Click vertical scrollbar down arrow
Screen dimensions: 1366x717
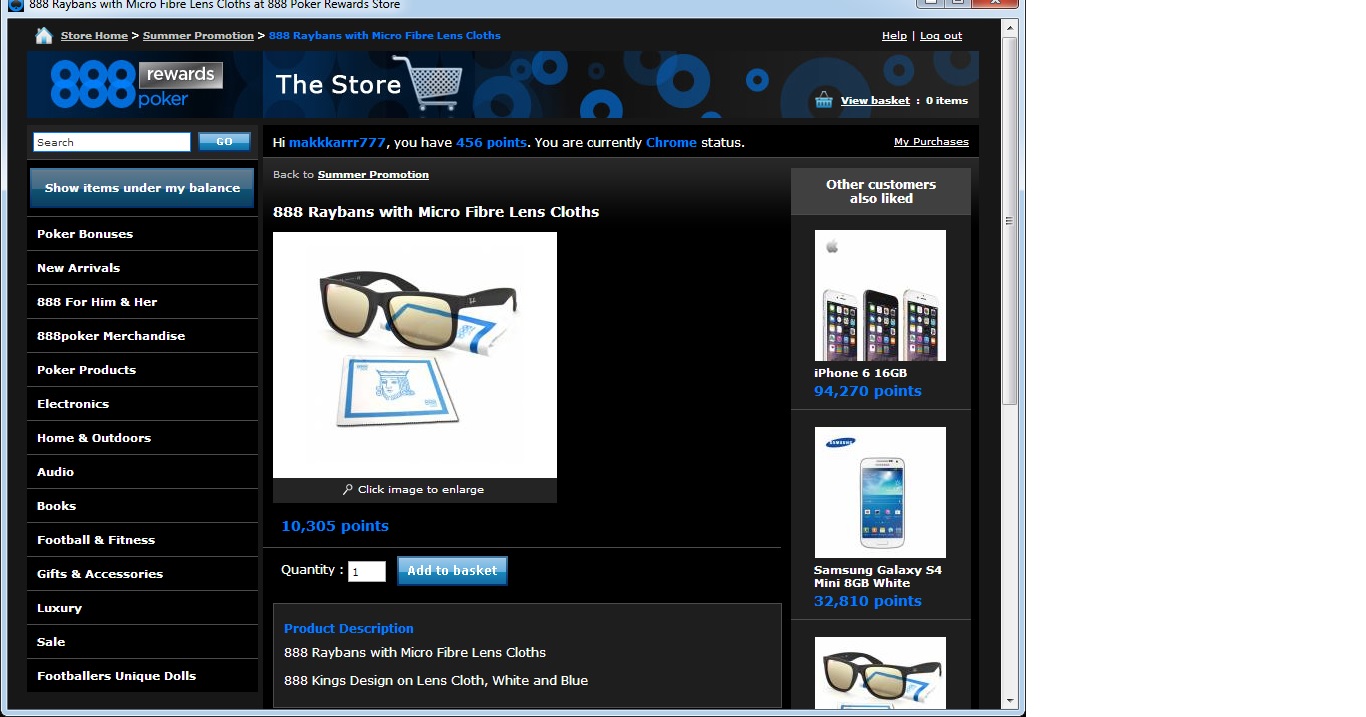point(1010,701)
